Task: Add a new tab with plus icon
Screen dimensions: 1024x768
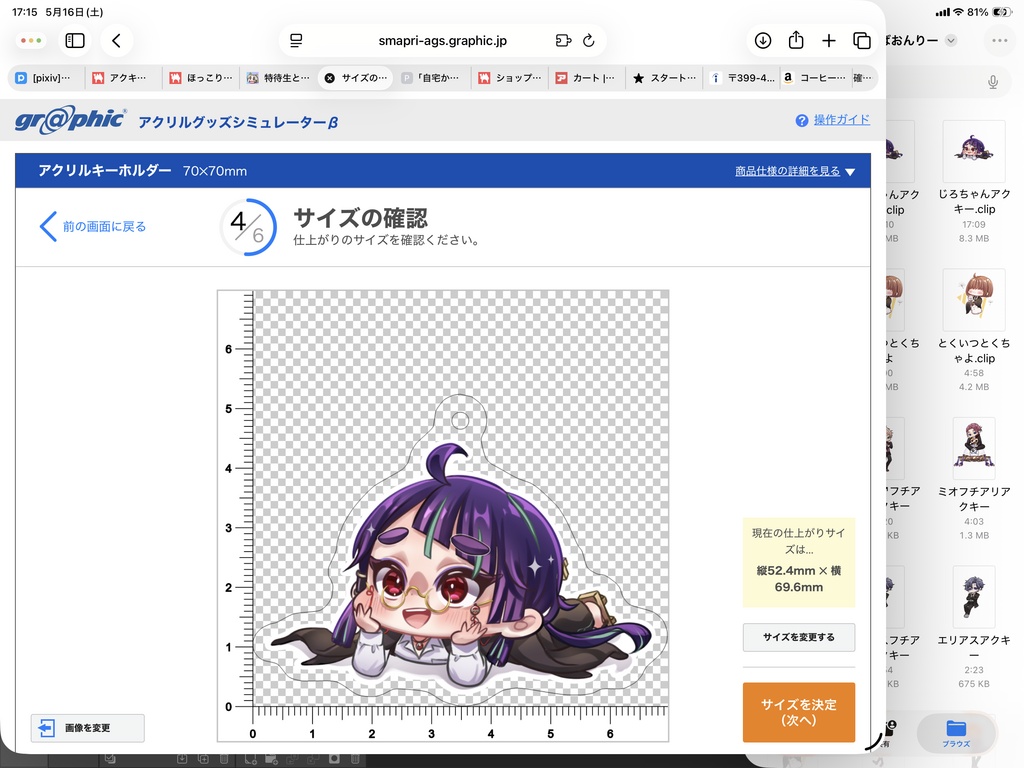Action: click(829, 40)
